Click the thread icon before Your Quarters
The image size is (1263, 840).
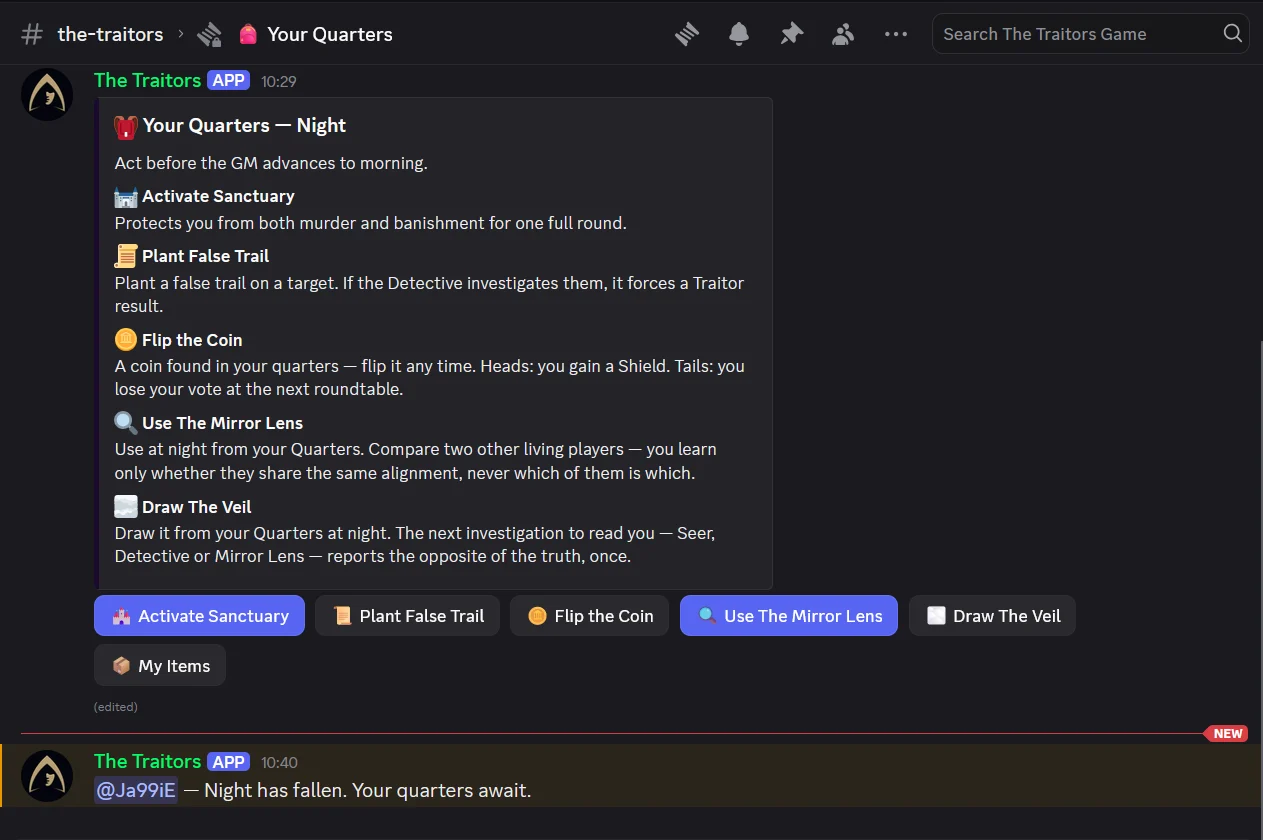coord(209,35)
